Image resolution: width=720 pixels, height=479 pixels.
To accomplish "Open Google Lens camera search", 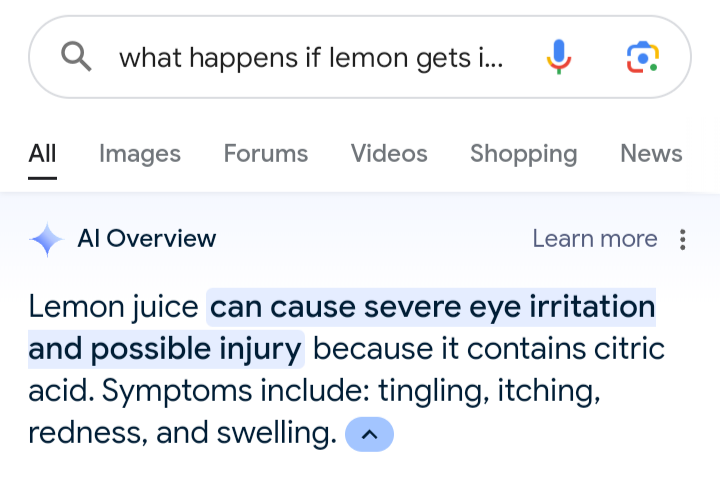I will [x=643, y=56].
